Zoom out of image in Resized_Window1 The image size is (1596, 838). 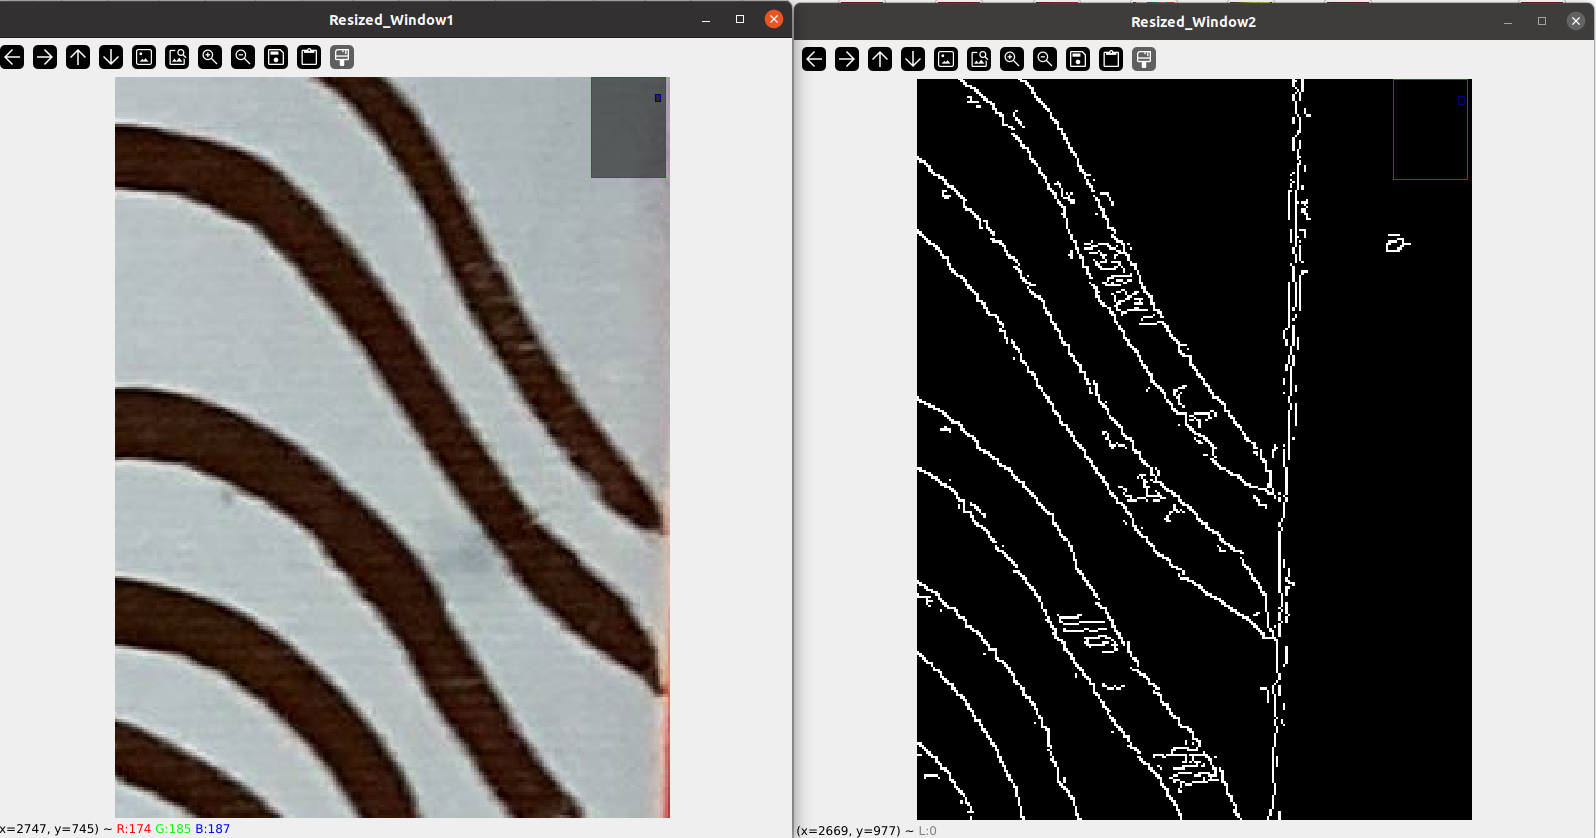click(x=243, y=57)
